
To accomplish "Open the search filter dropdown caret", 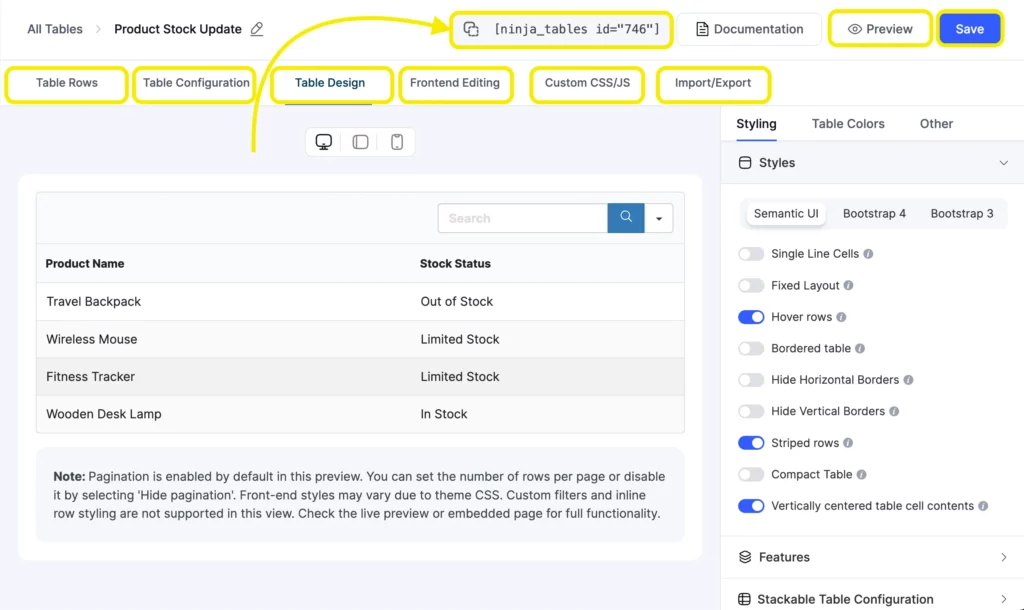I will 659,218.
